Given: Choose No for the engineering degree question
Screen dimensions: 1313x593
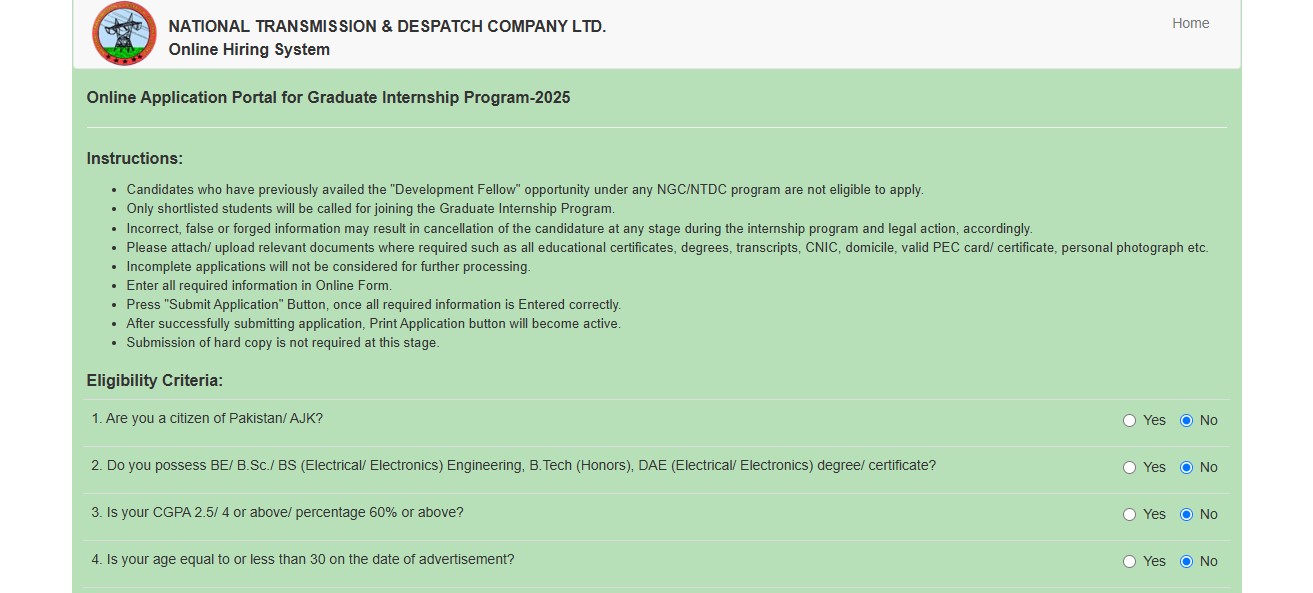Looking at the screenshot, I should pos(1186,468).
